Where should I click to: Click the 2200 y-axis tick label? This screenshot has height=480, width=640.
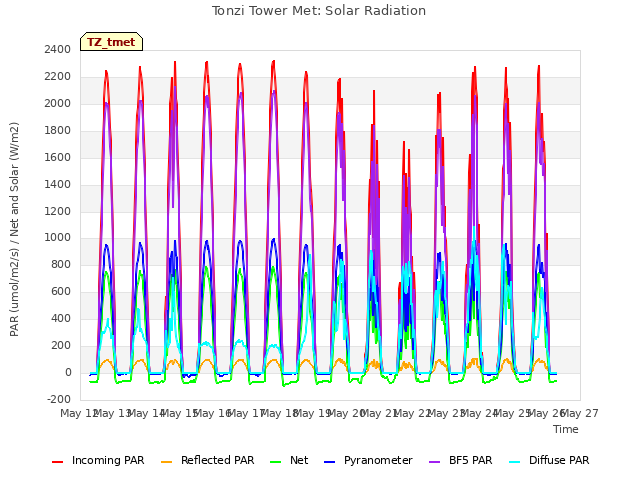pyautogui.click(x=58, y=76)
